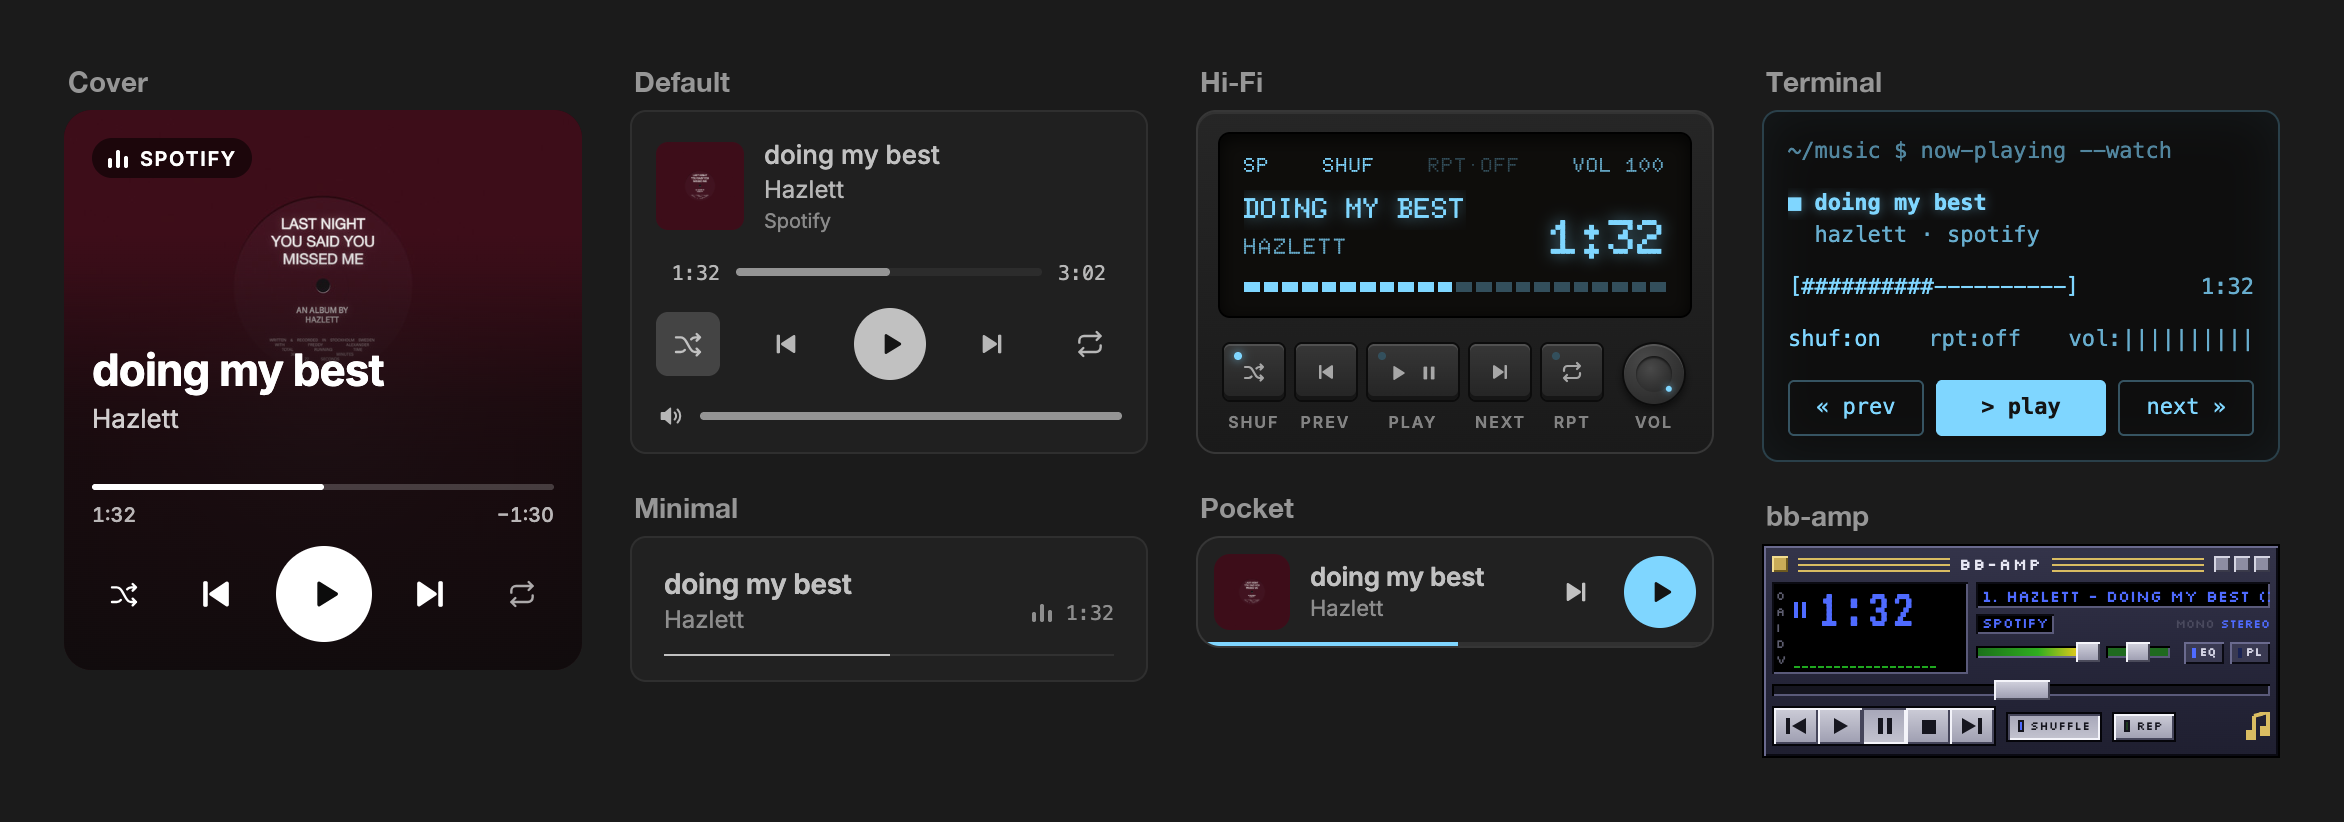Mute using the Default player speaker icon

tap(671, 416)
